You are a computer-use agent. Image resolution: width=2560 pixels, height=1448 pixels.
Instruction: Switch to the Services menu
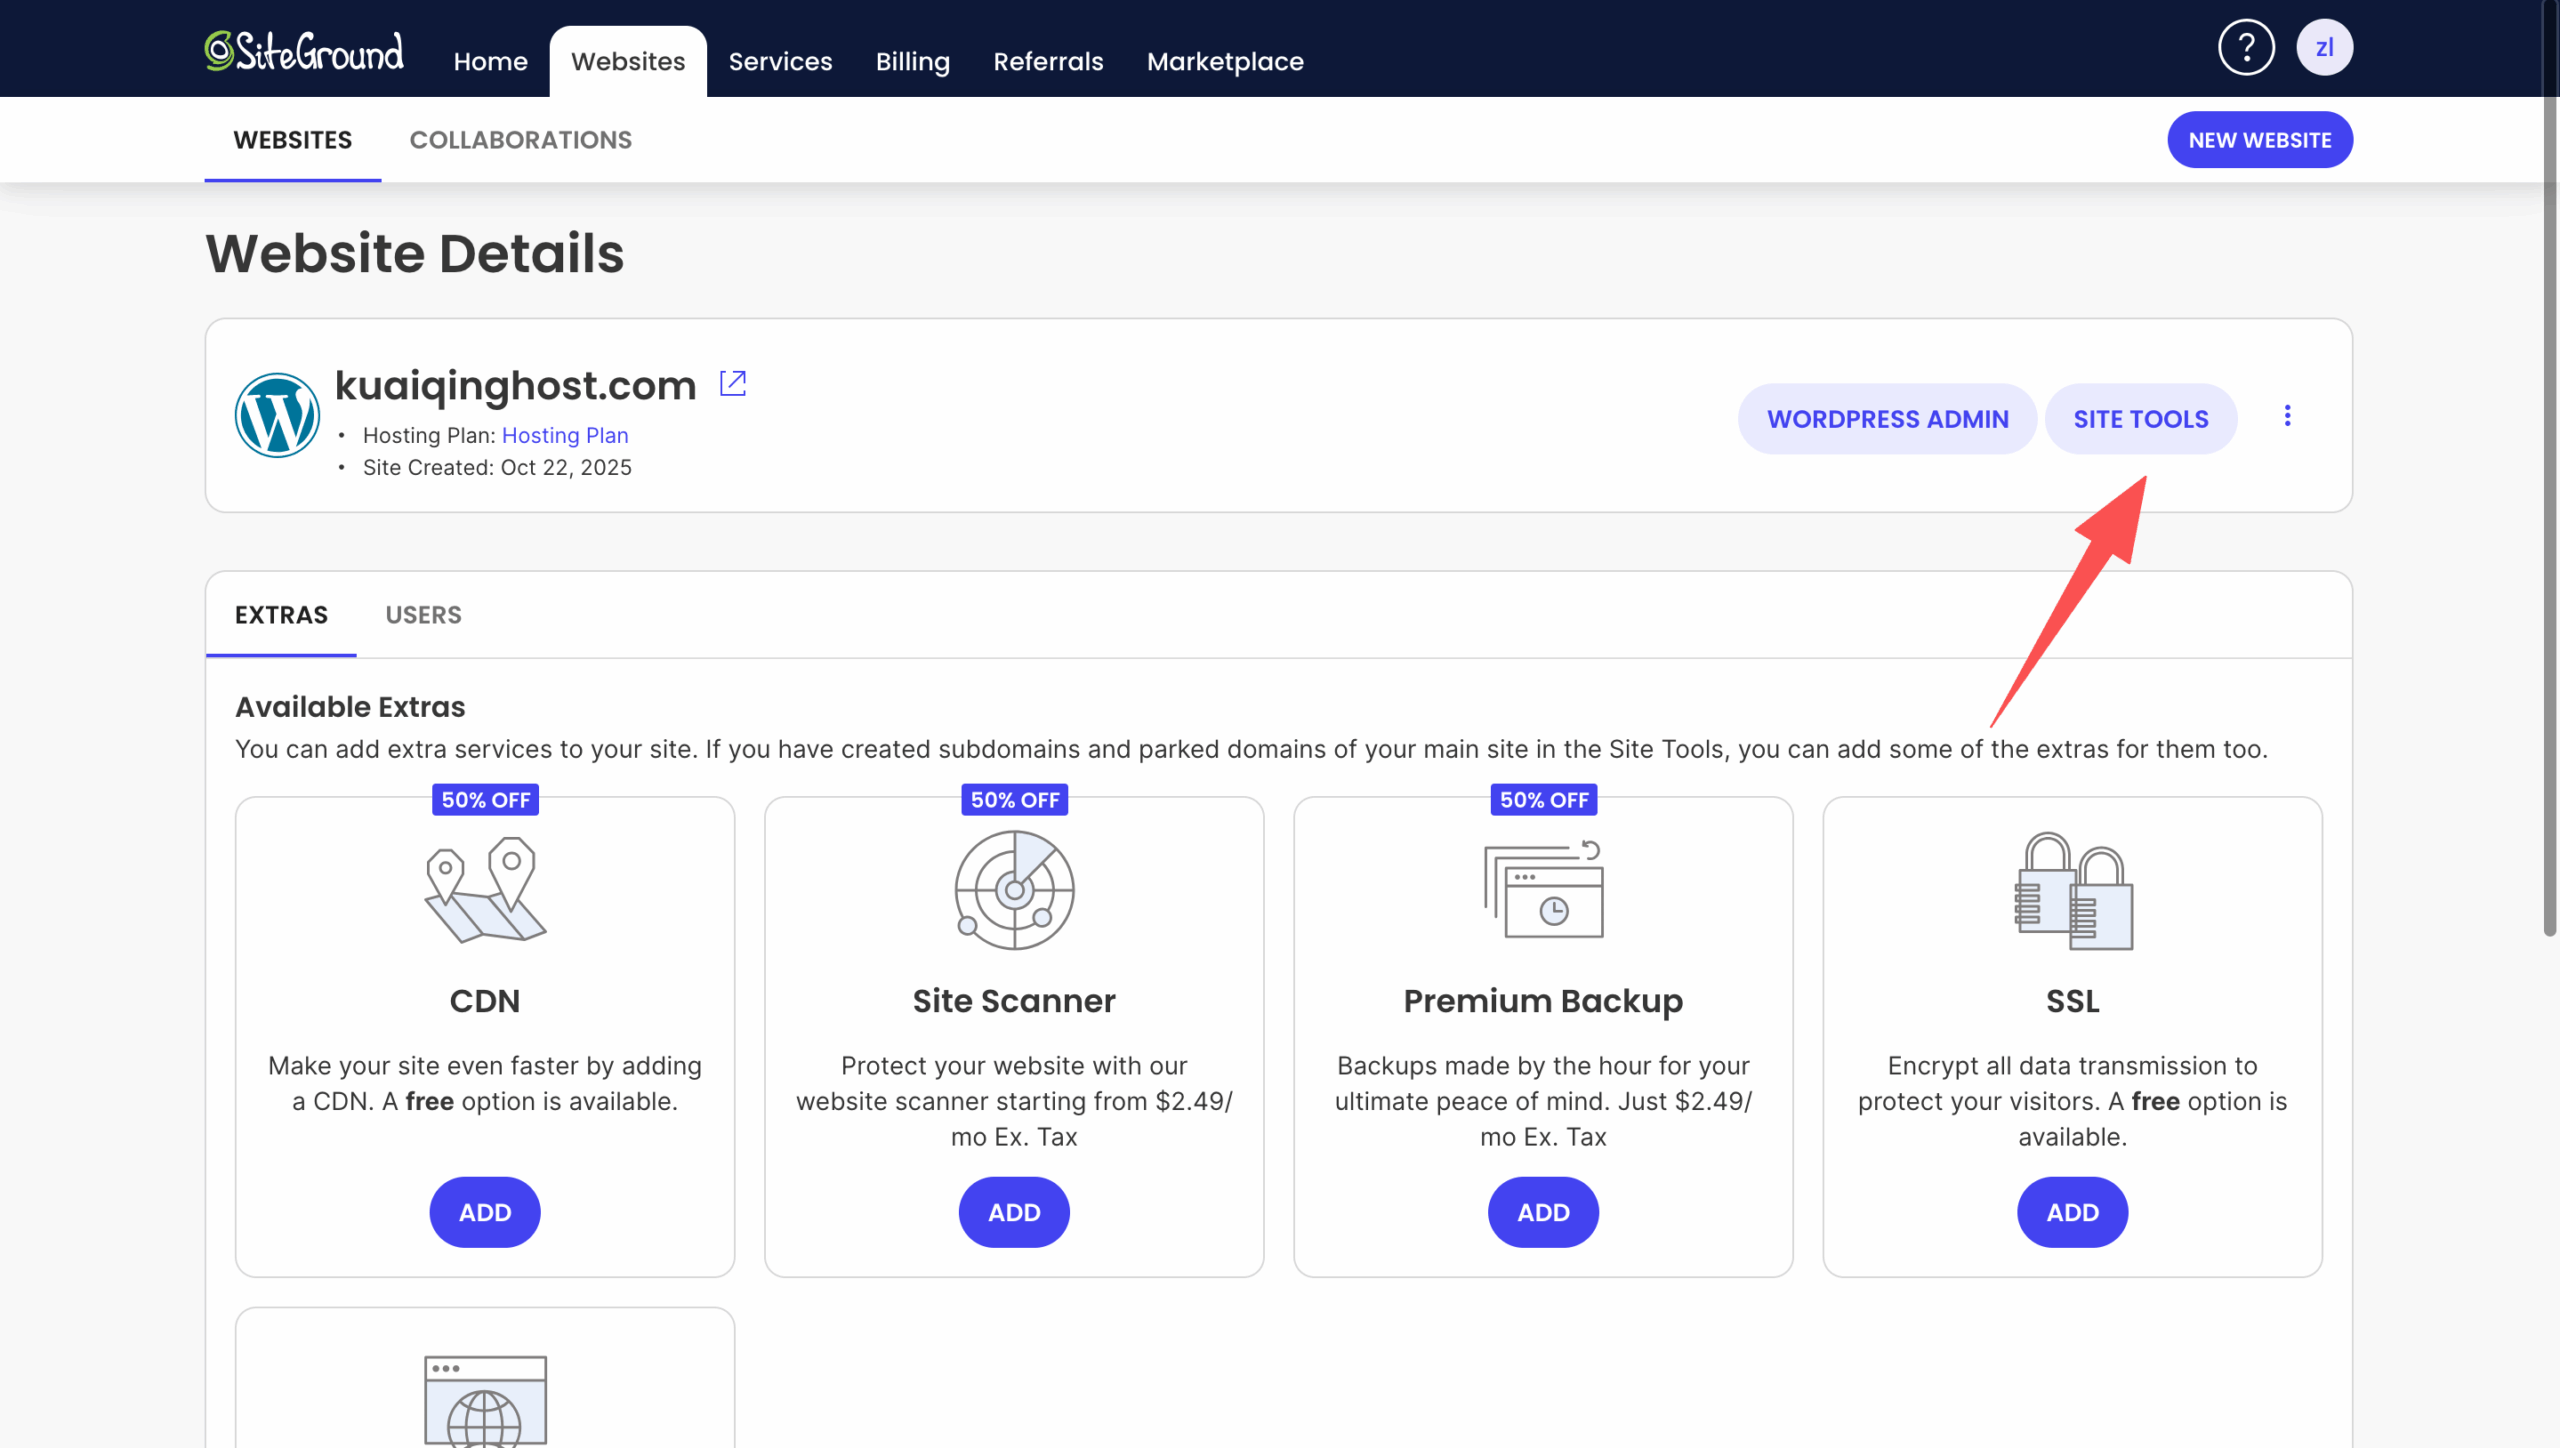pos(780,62)
